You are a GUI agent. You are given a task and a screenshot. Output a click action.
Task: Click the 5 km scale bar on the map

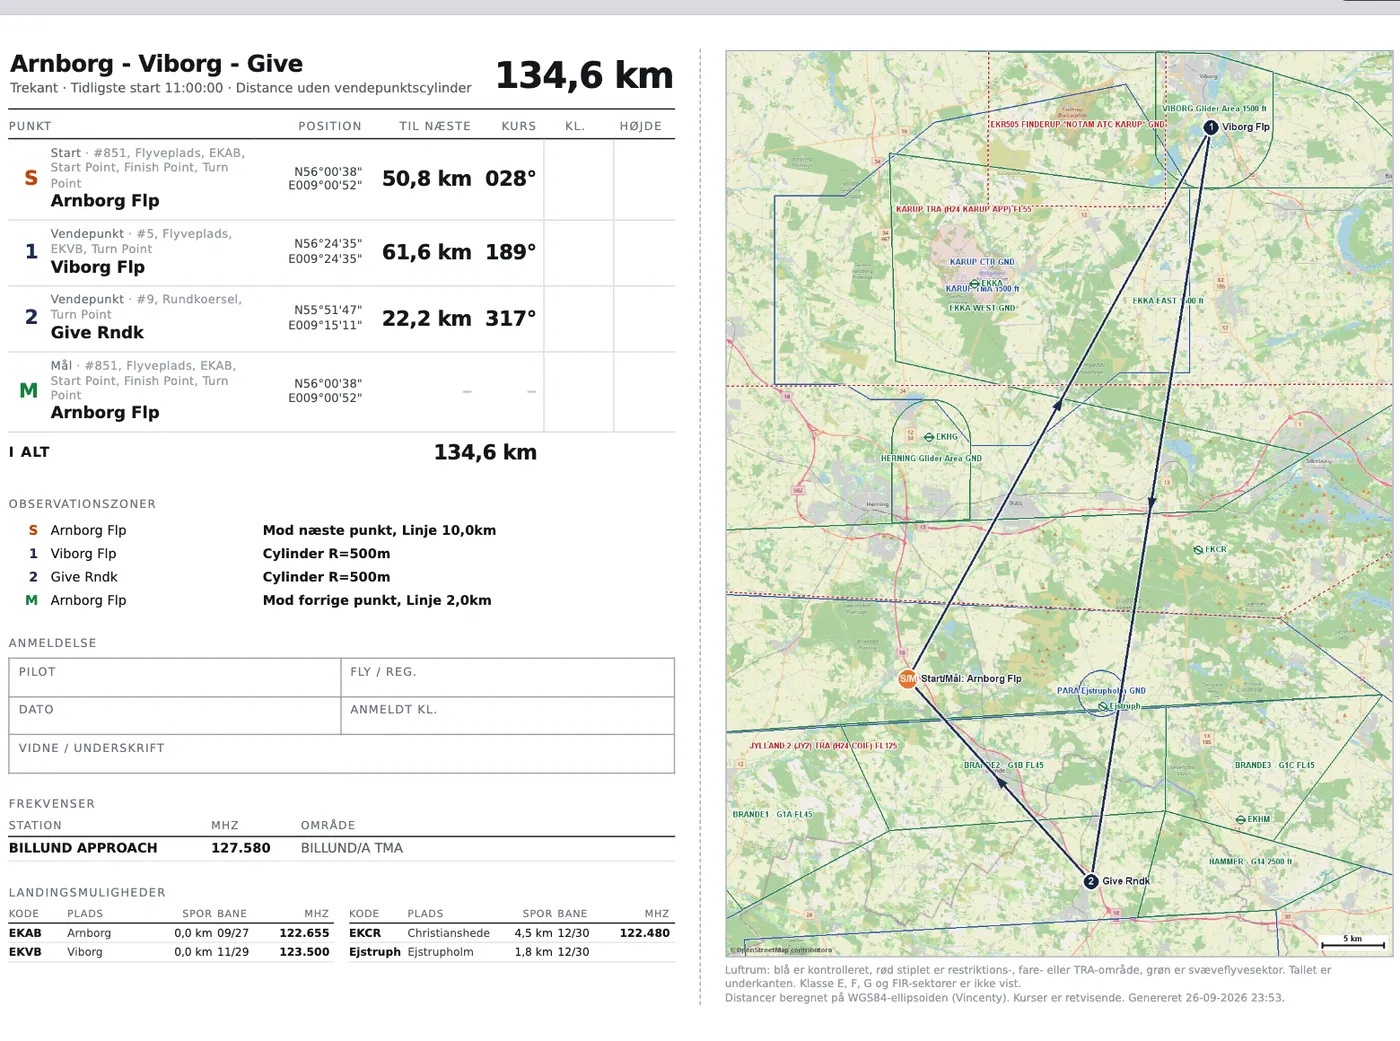tap(1353, 942)
